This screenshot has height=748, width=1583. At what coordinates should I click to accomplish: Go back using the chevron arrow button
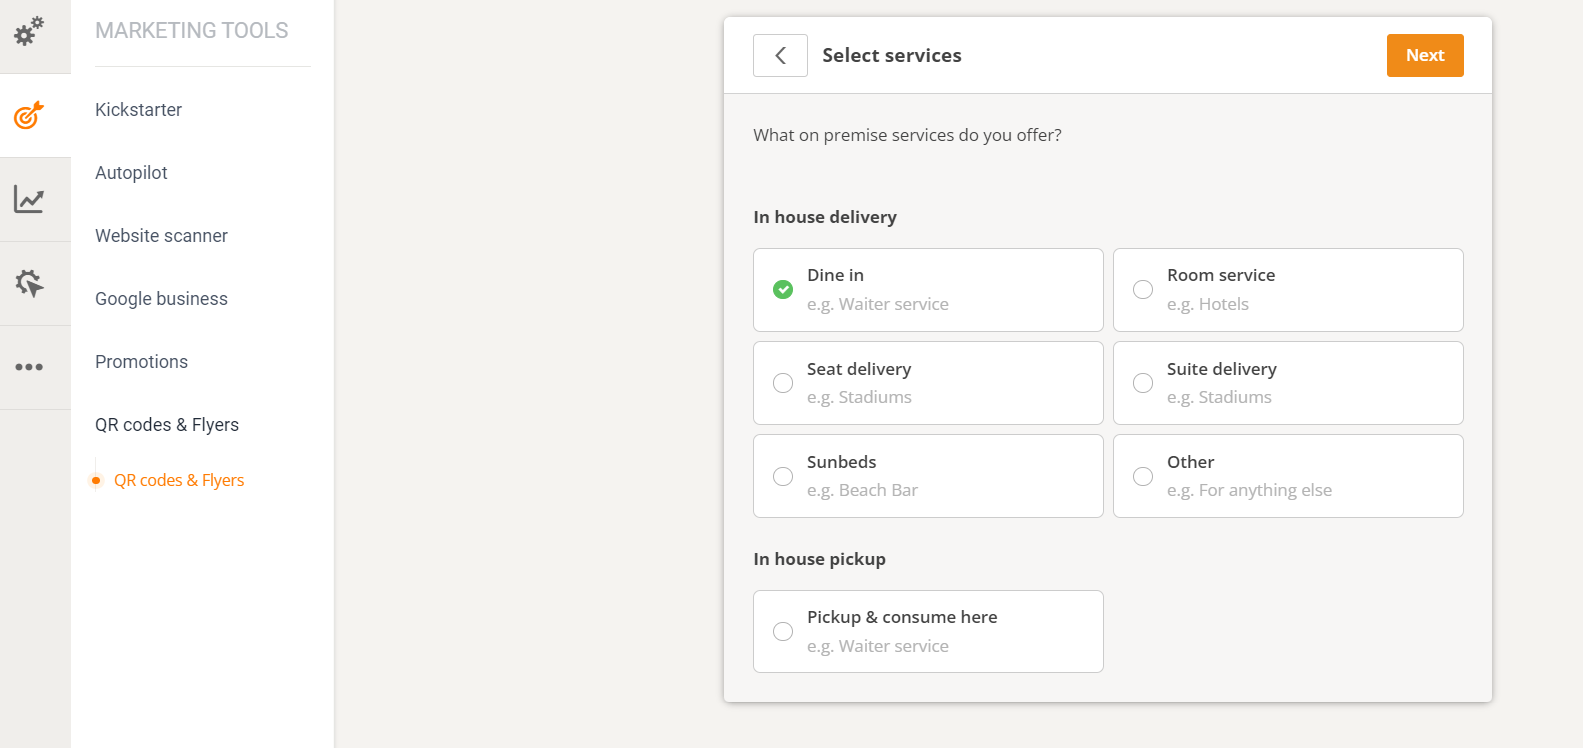(780, 56)
